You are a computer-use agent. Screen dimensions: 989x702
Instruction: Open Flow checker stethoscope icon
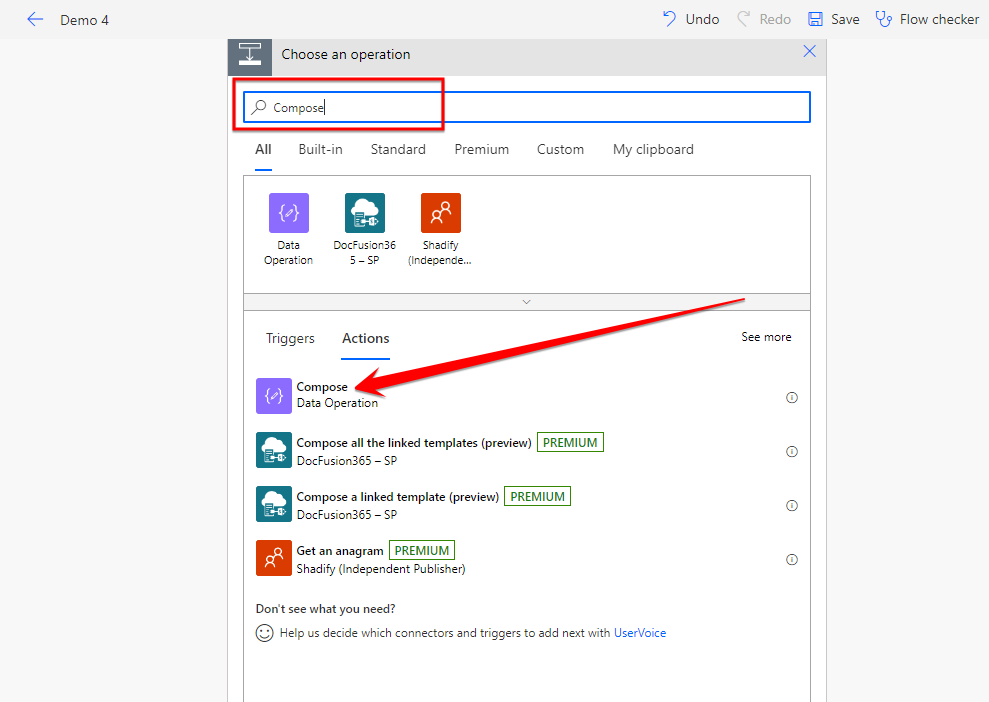(x=884, y=19)
